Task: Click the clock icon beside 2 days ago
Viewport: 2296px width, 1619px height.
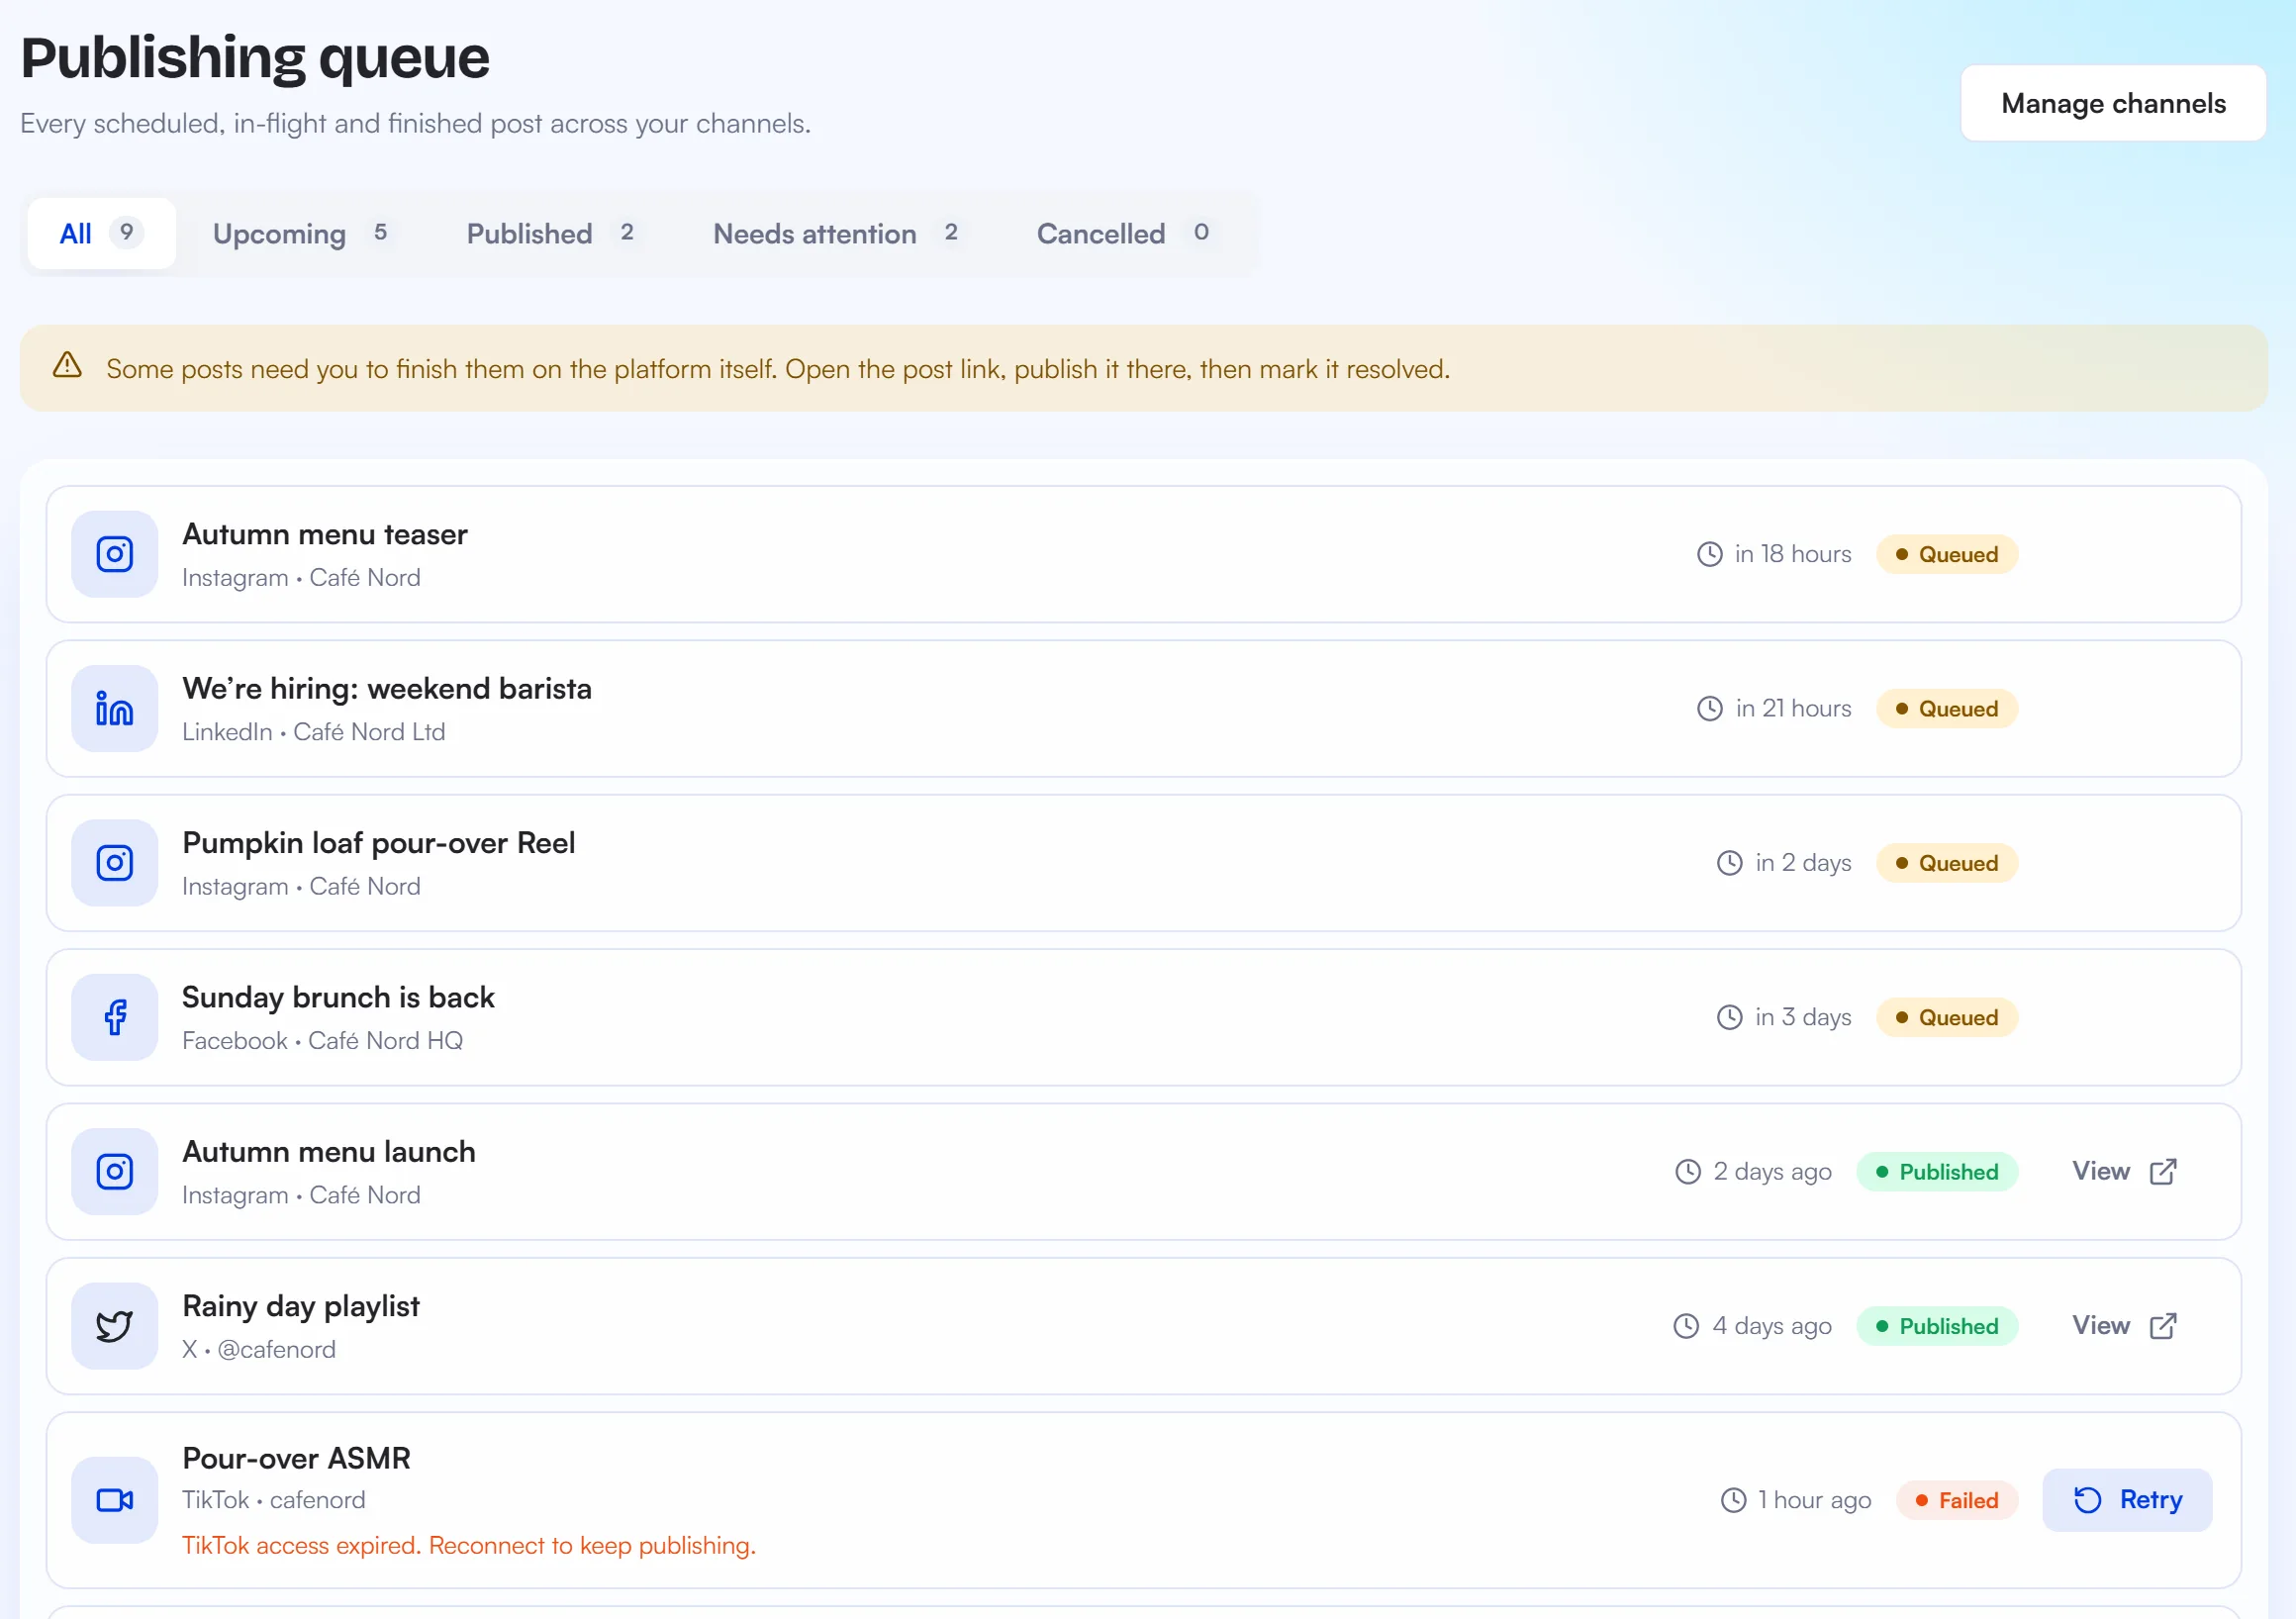Action: coord(1688,1172)
